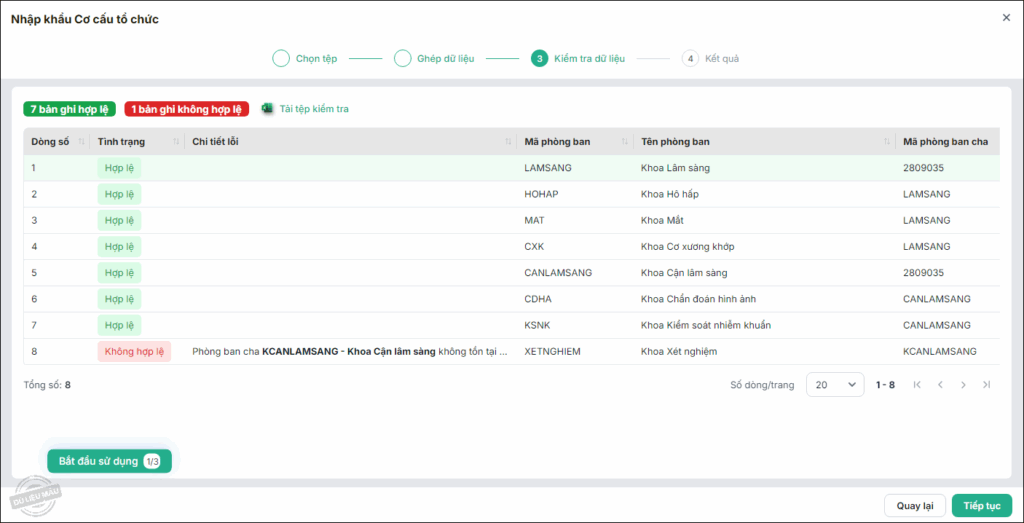The width and height of the screenshot is (1024, 523).
Task: Close the Nhập khẩu Cơ cấu tổ chức dialog
Action: [1006, 17]
